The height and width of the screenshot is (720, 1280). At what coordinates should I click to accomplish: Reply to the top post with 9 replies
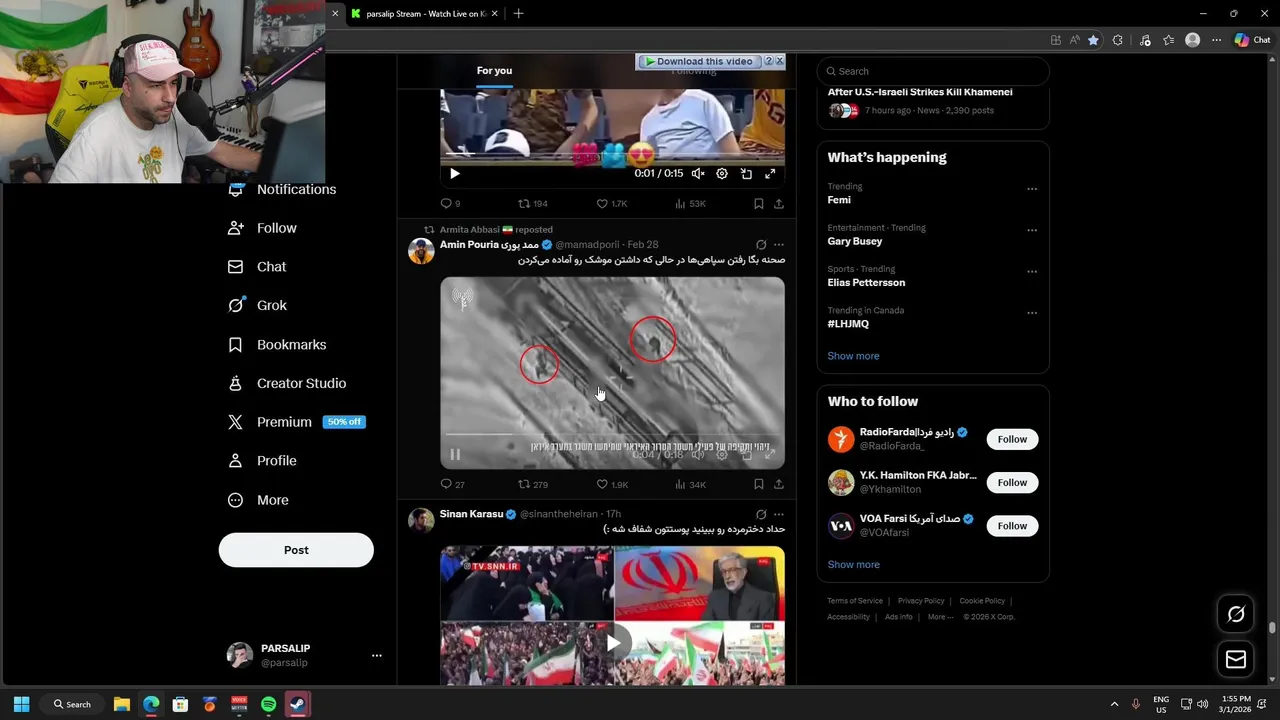[451, 204]
